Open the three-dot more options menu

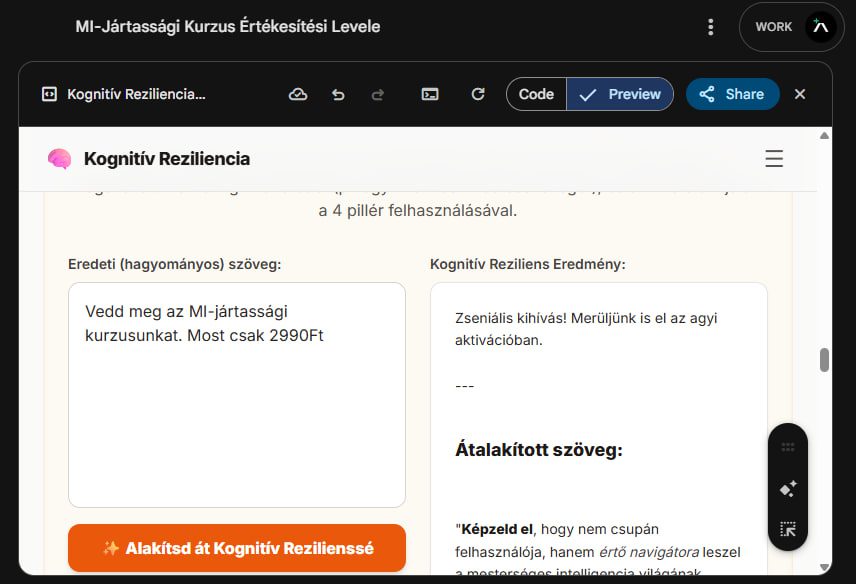710,27
